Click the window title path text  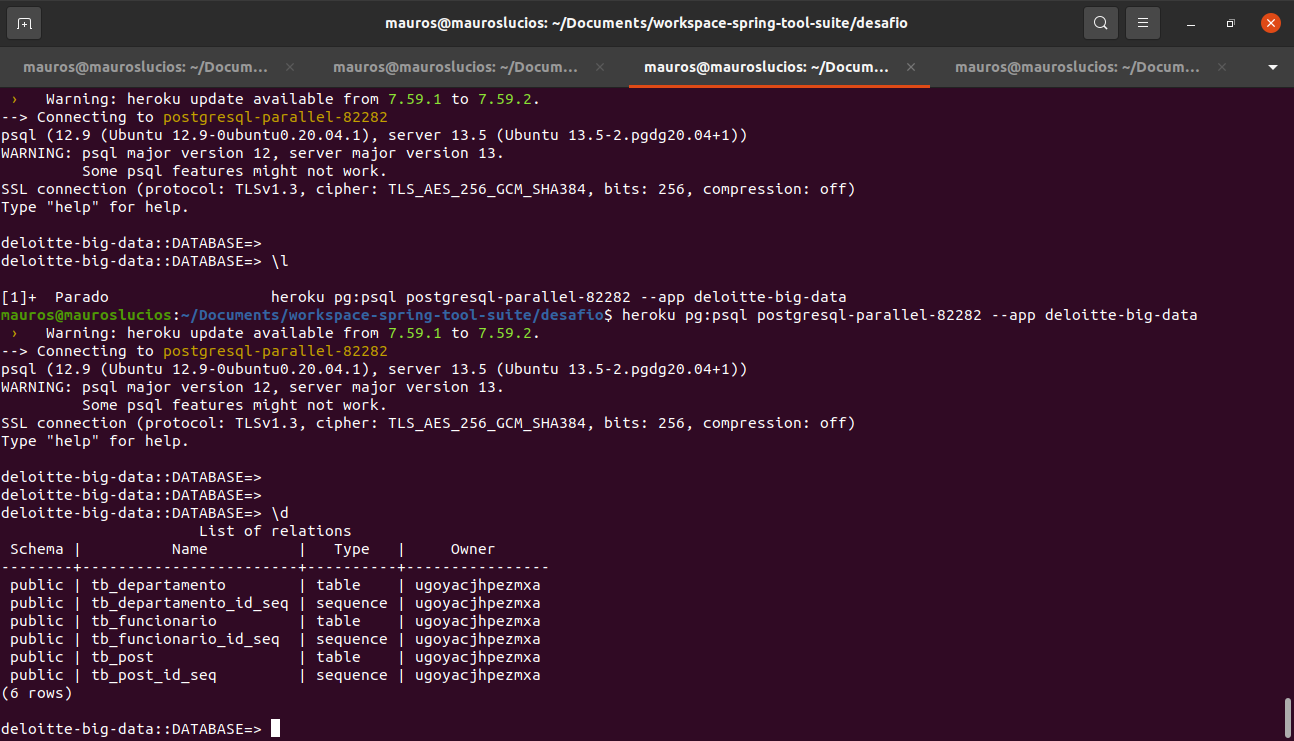(x=646, y=22)
